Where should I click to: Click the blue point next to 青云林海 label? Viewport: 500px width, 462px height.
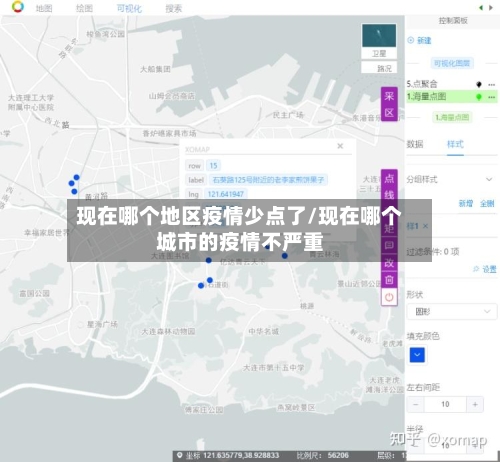coord(285,256)
